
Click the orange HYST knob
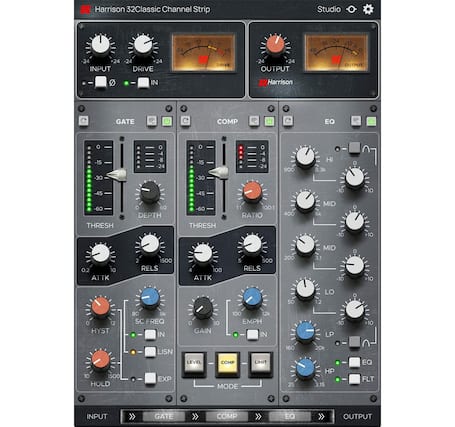pos(100,308)
